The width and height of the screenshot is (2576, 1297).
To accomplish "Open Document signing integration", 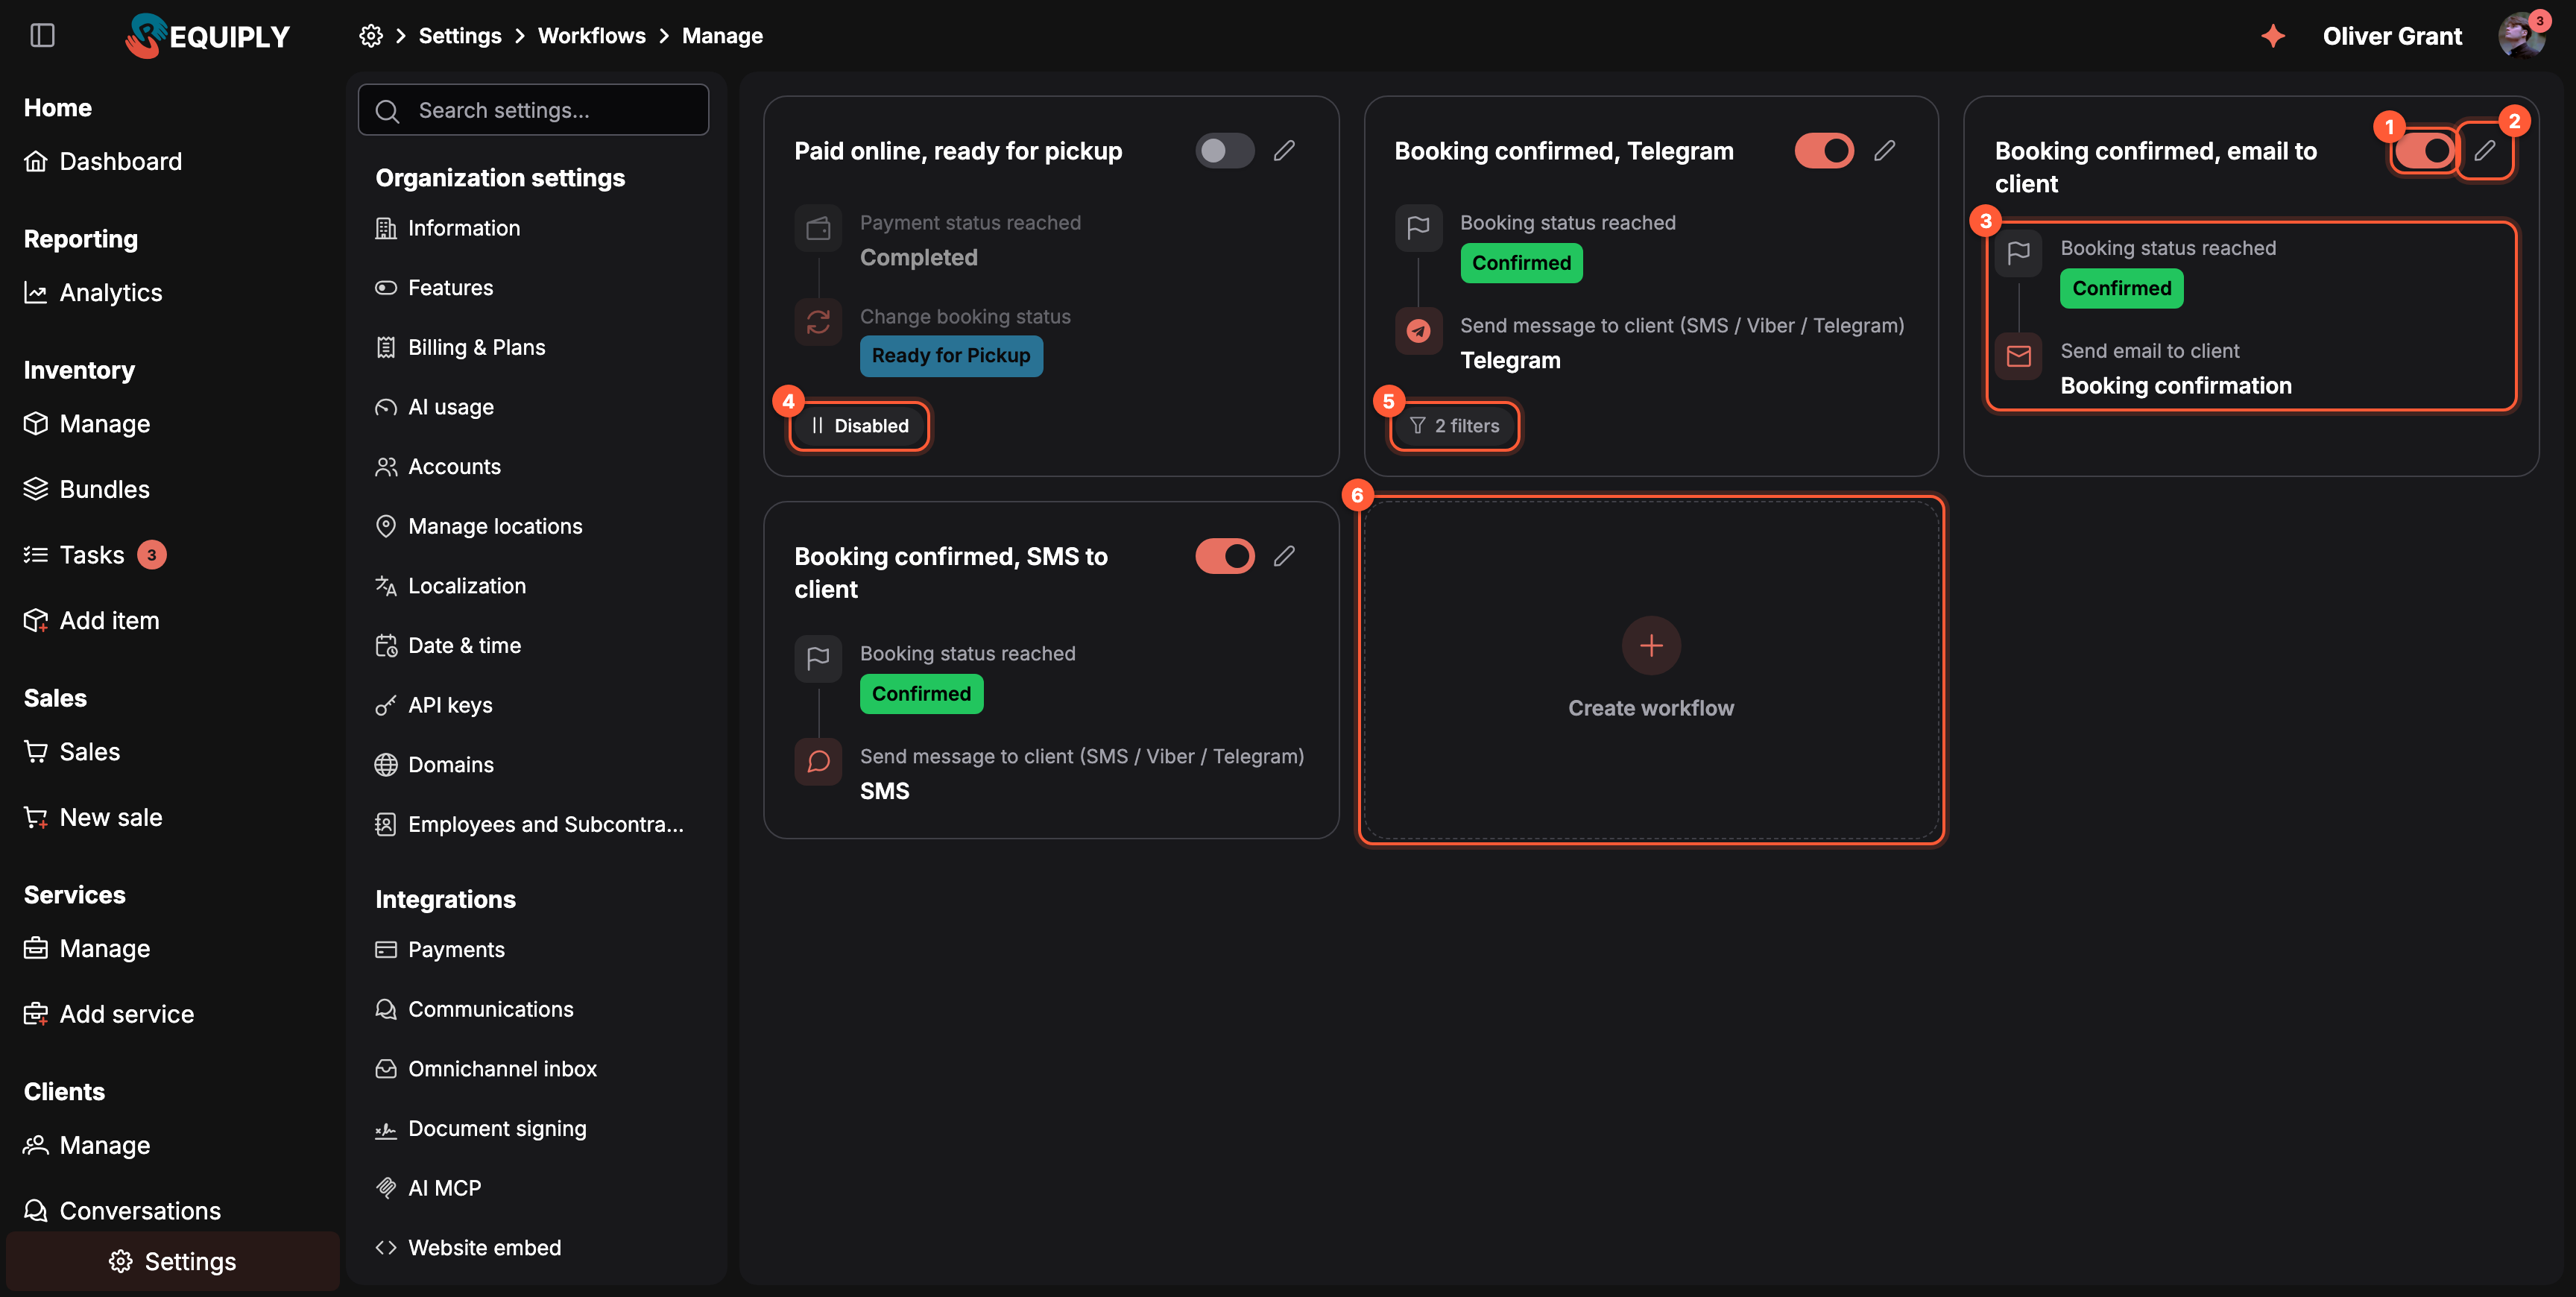I will click(481, 1129).
